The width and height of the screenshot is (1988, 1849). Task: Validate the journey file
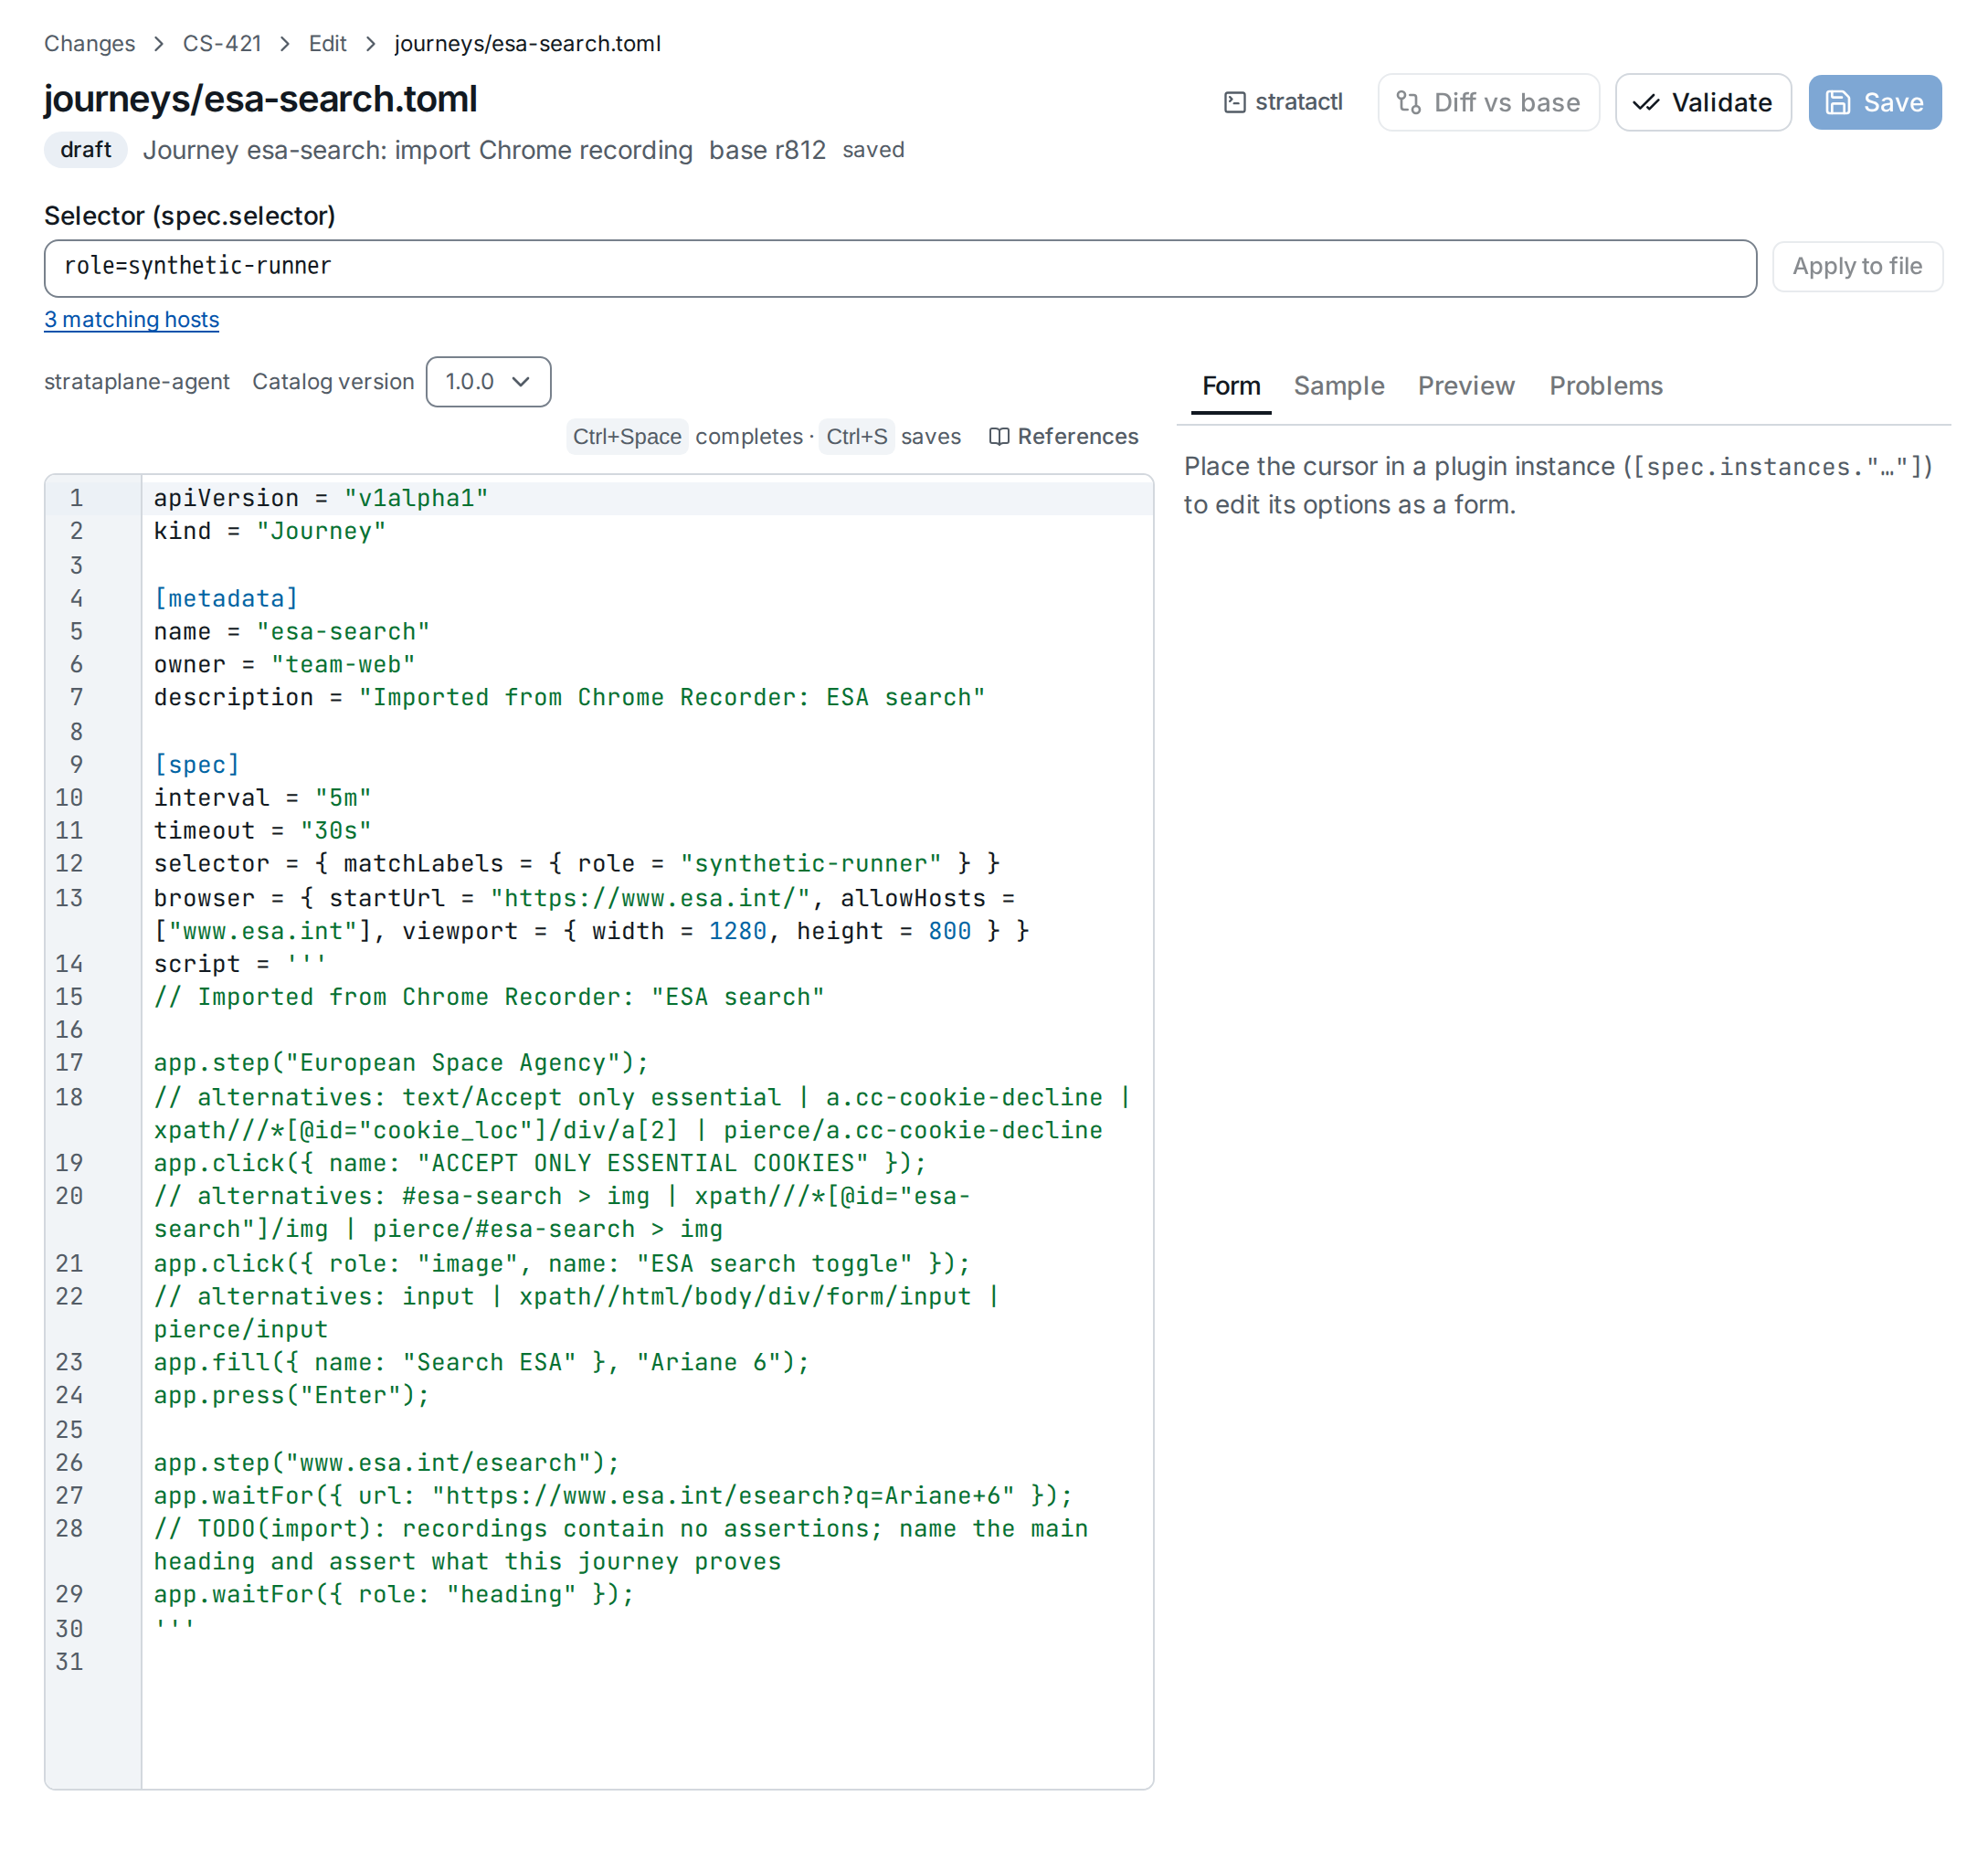click(1702, 102)
